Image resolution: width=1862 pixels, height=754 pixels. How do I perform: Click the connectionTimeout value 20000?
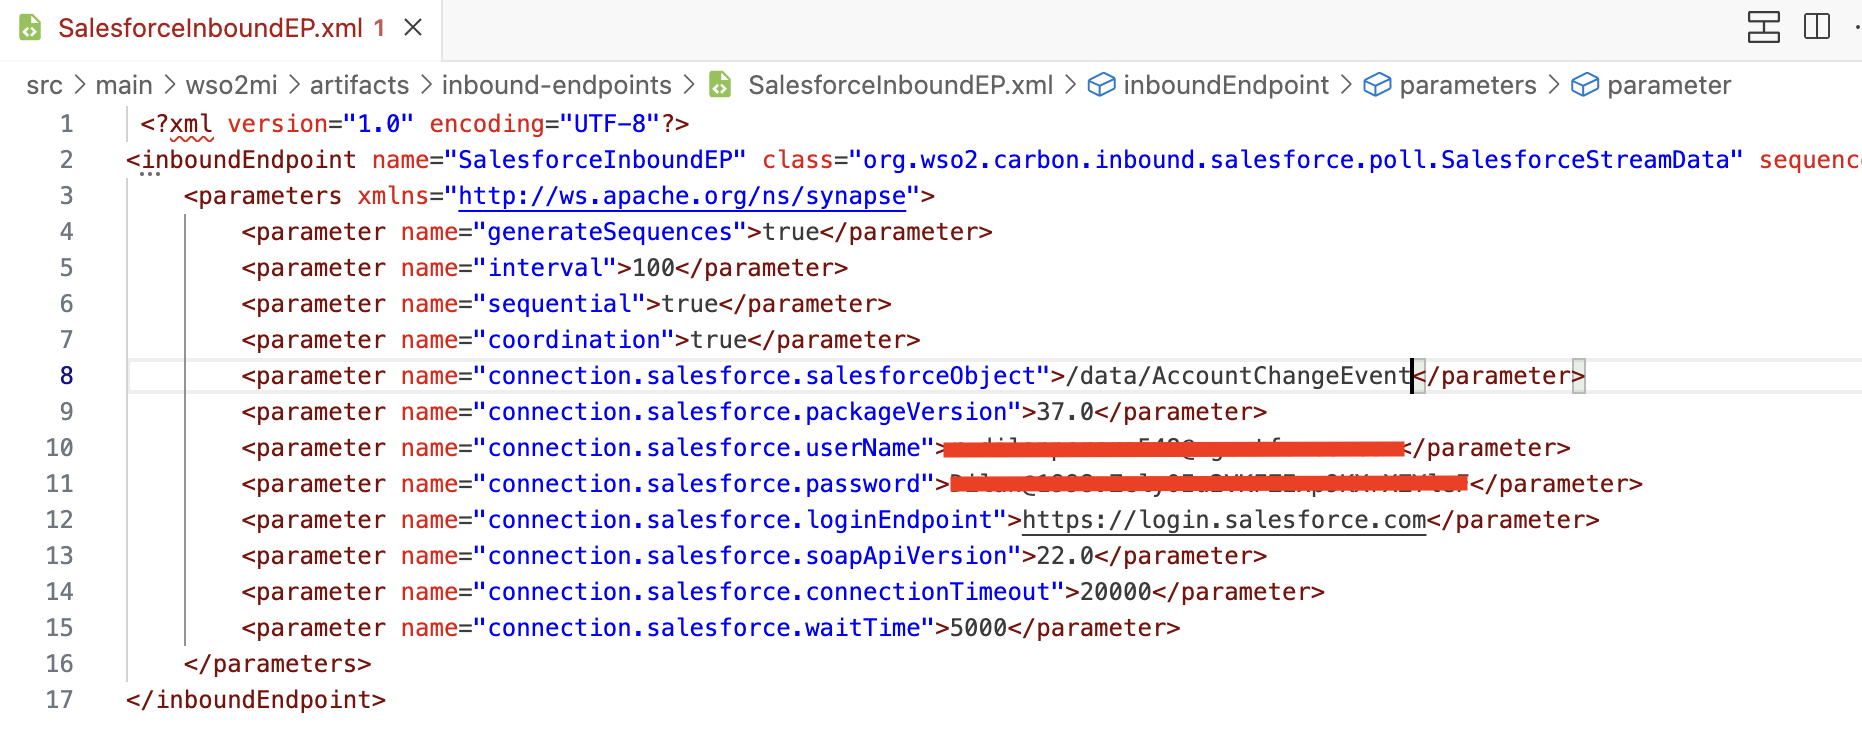point(1116,592)
